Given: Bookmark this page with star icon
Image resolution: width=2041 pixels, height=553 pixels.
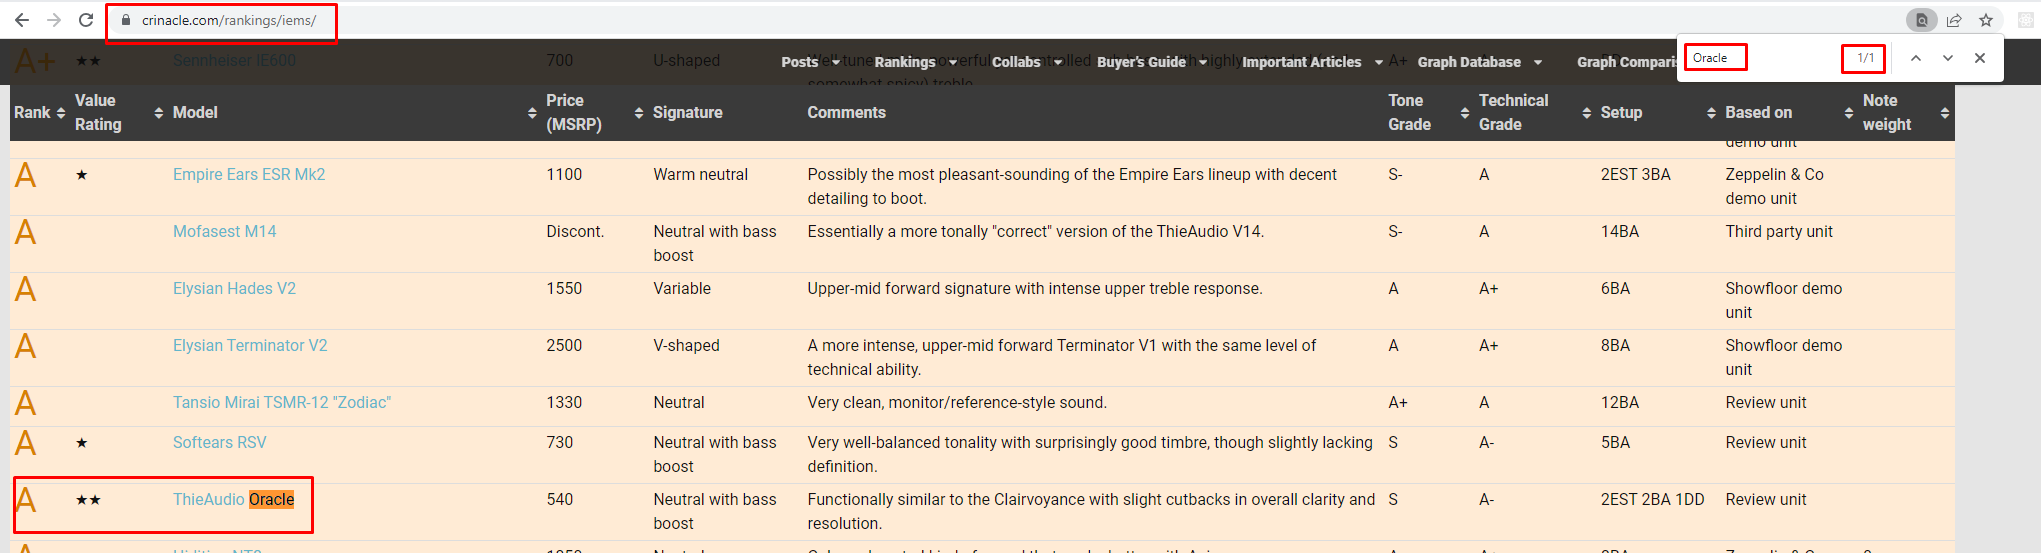Looking at the screenshot, I should tap(1986, 20).
